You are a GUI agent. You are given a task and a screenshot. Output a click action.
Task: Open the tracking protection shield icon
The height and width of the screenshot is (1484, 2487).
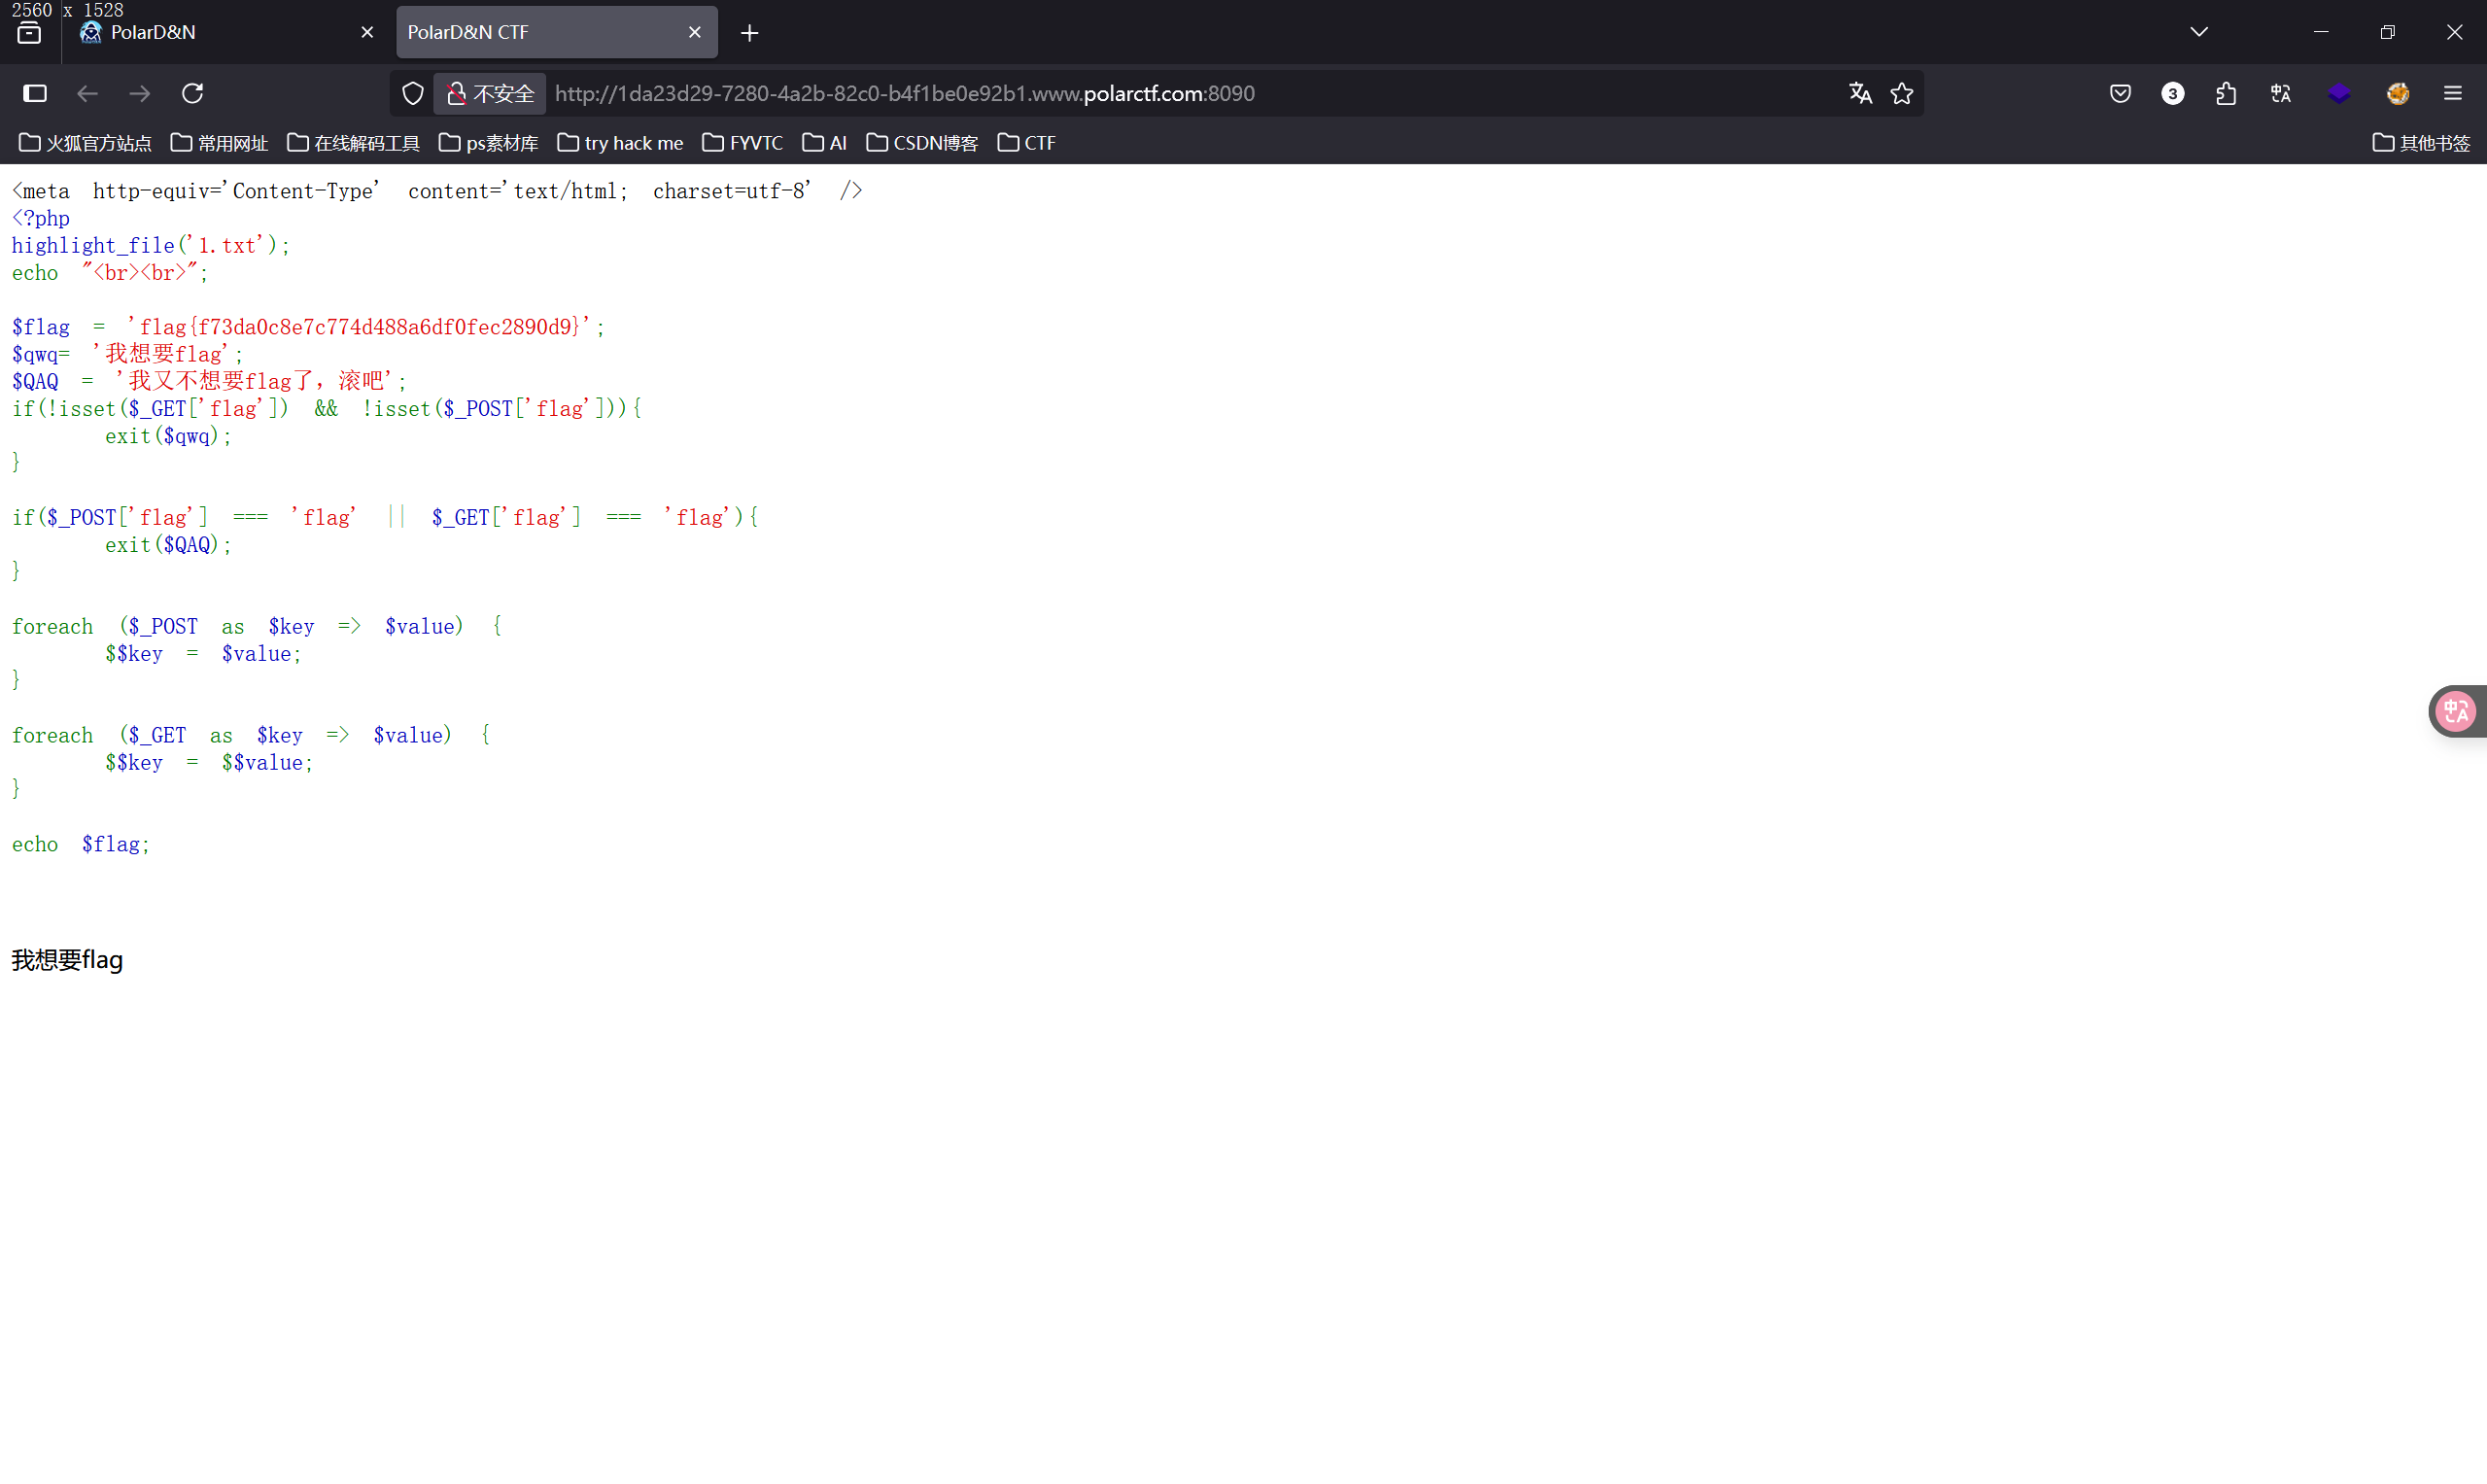pyautogui.click(x=413, y=93)
